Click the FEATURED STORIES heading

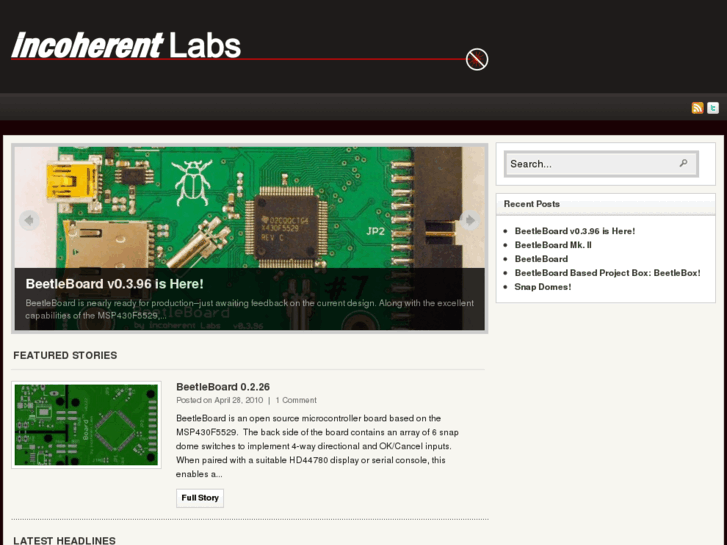tap(65, 355)
